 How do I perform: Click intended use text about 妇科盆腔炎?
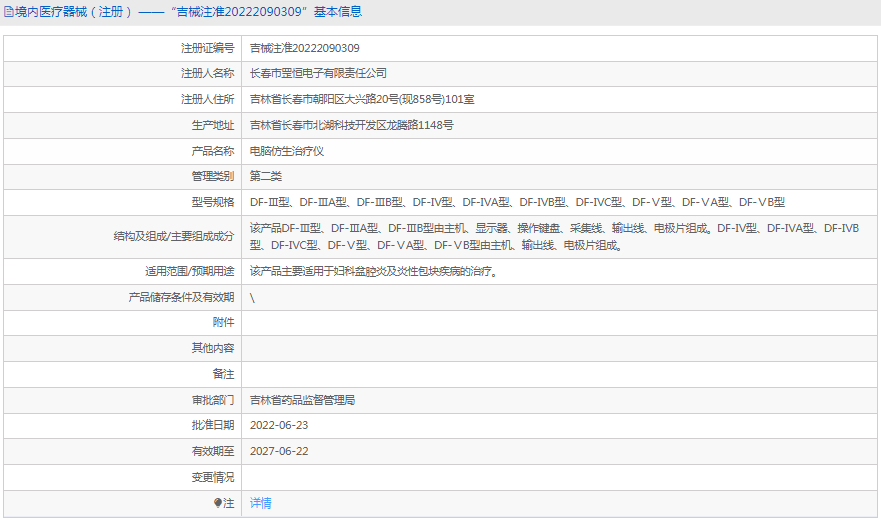click(x=373, y=271)
